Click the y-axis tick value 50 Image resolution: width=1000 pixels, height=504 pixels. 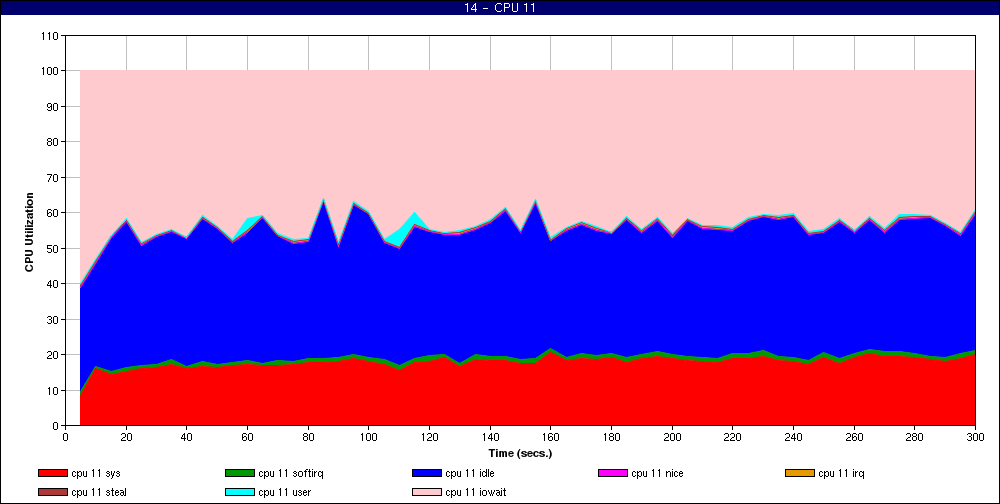pos(52,248)
